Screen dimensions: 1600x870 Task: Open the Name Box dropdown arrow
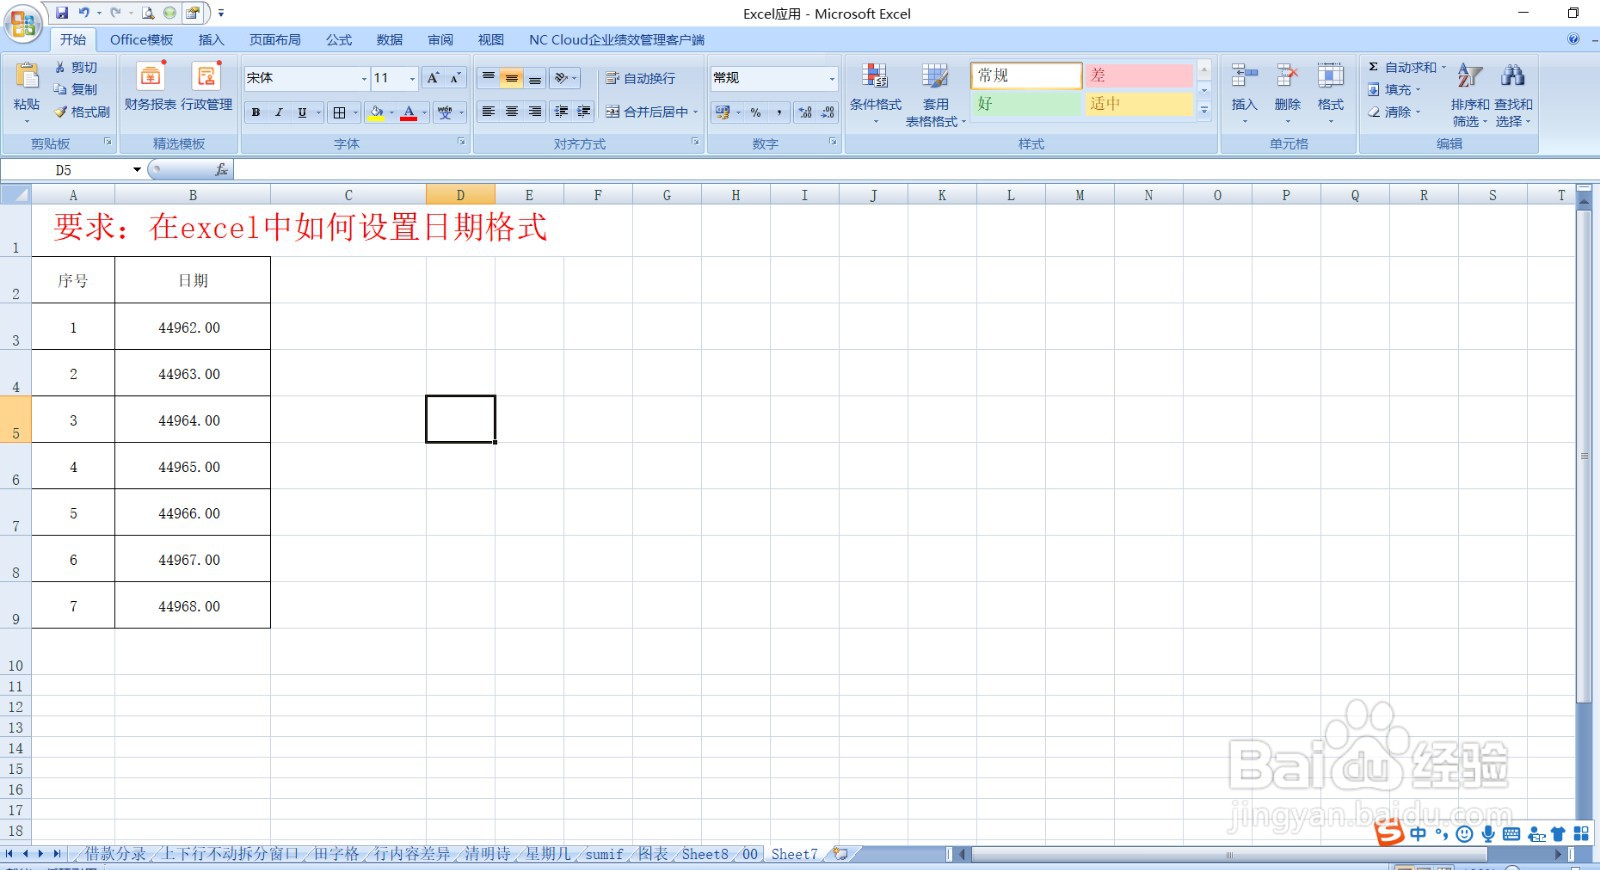(x=137, y=170)
